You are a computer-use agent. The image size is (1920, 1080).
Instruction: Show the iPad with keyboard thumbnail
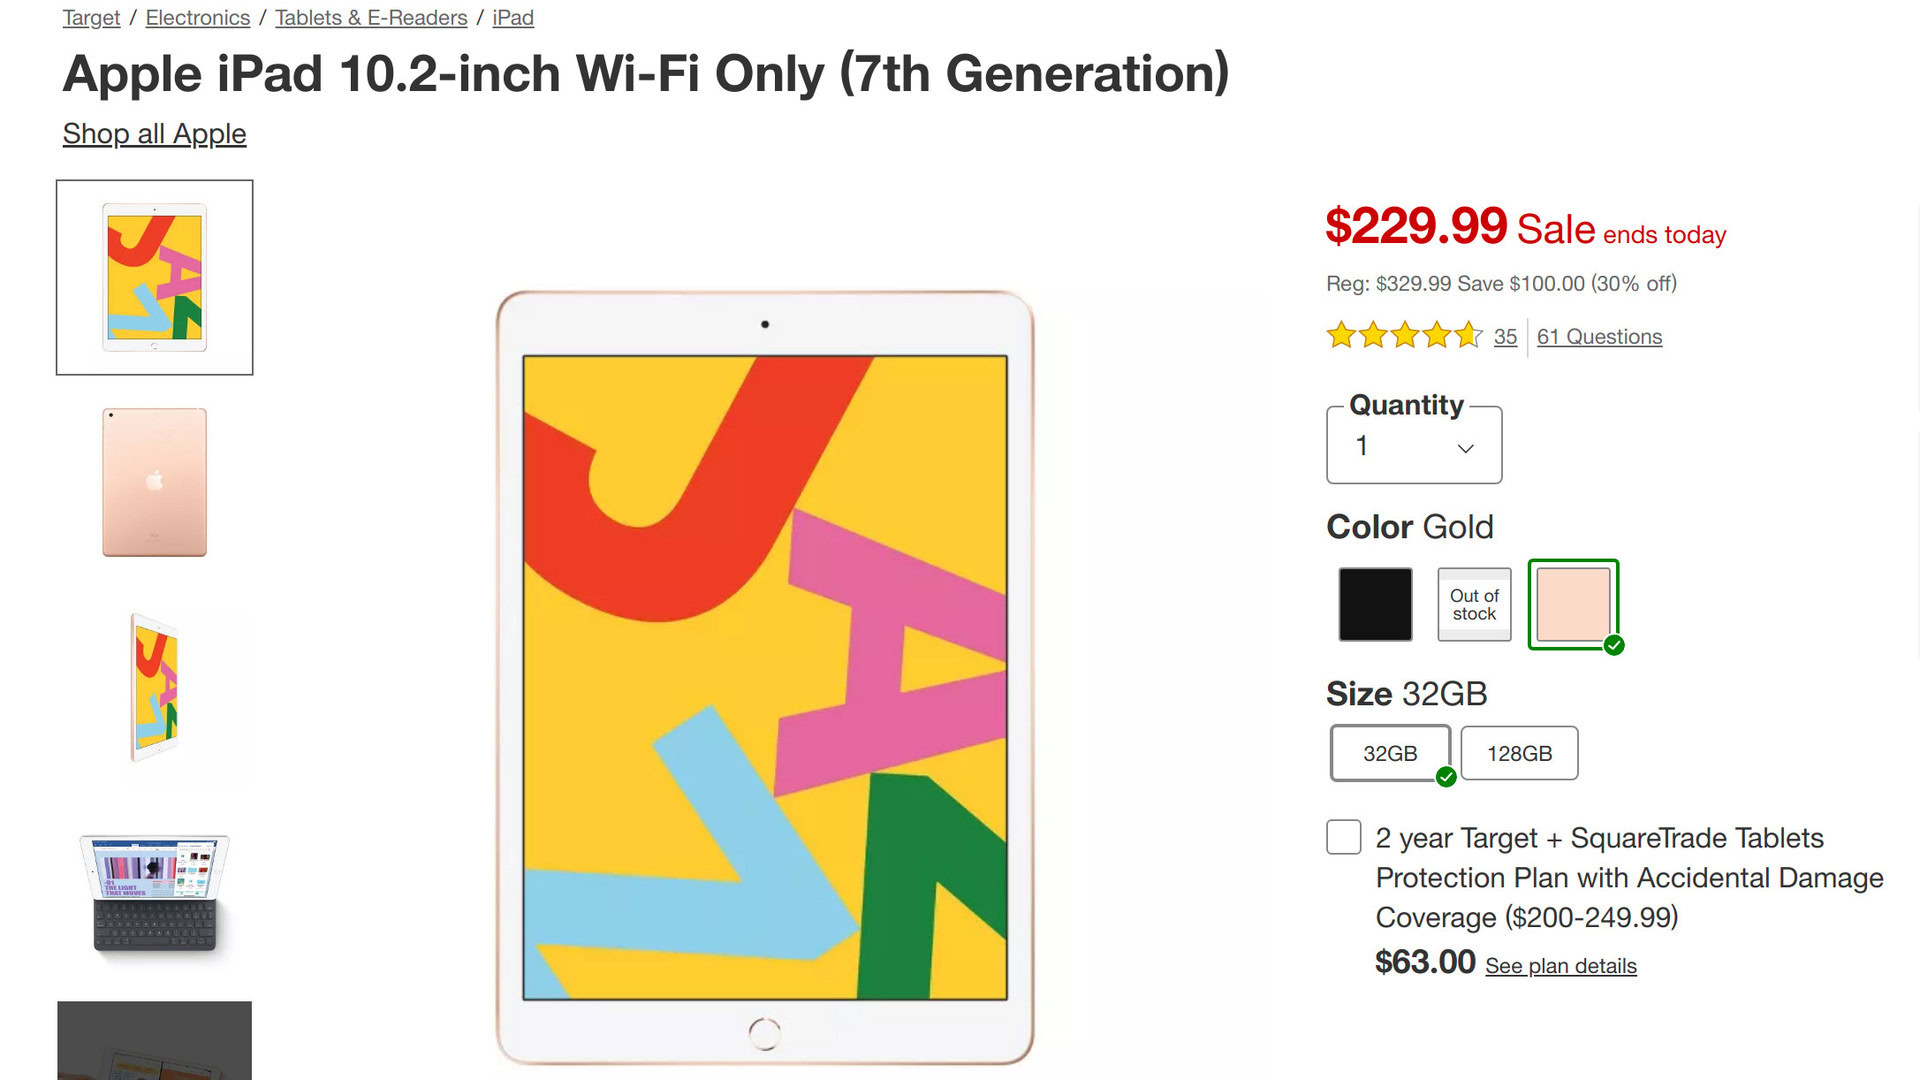click(x=154, y=893)
